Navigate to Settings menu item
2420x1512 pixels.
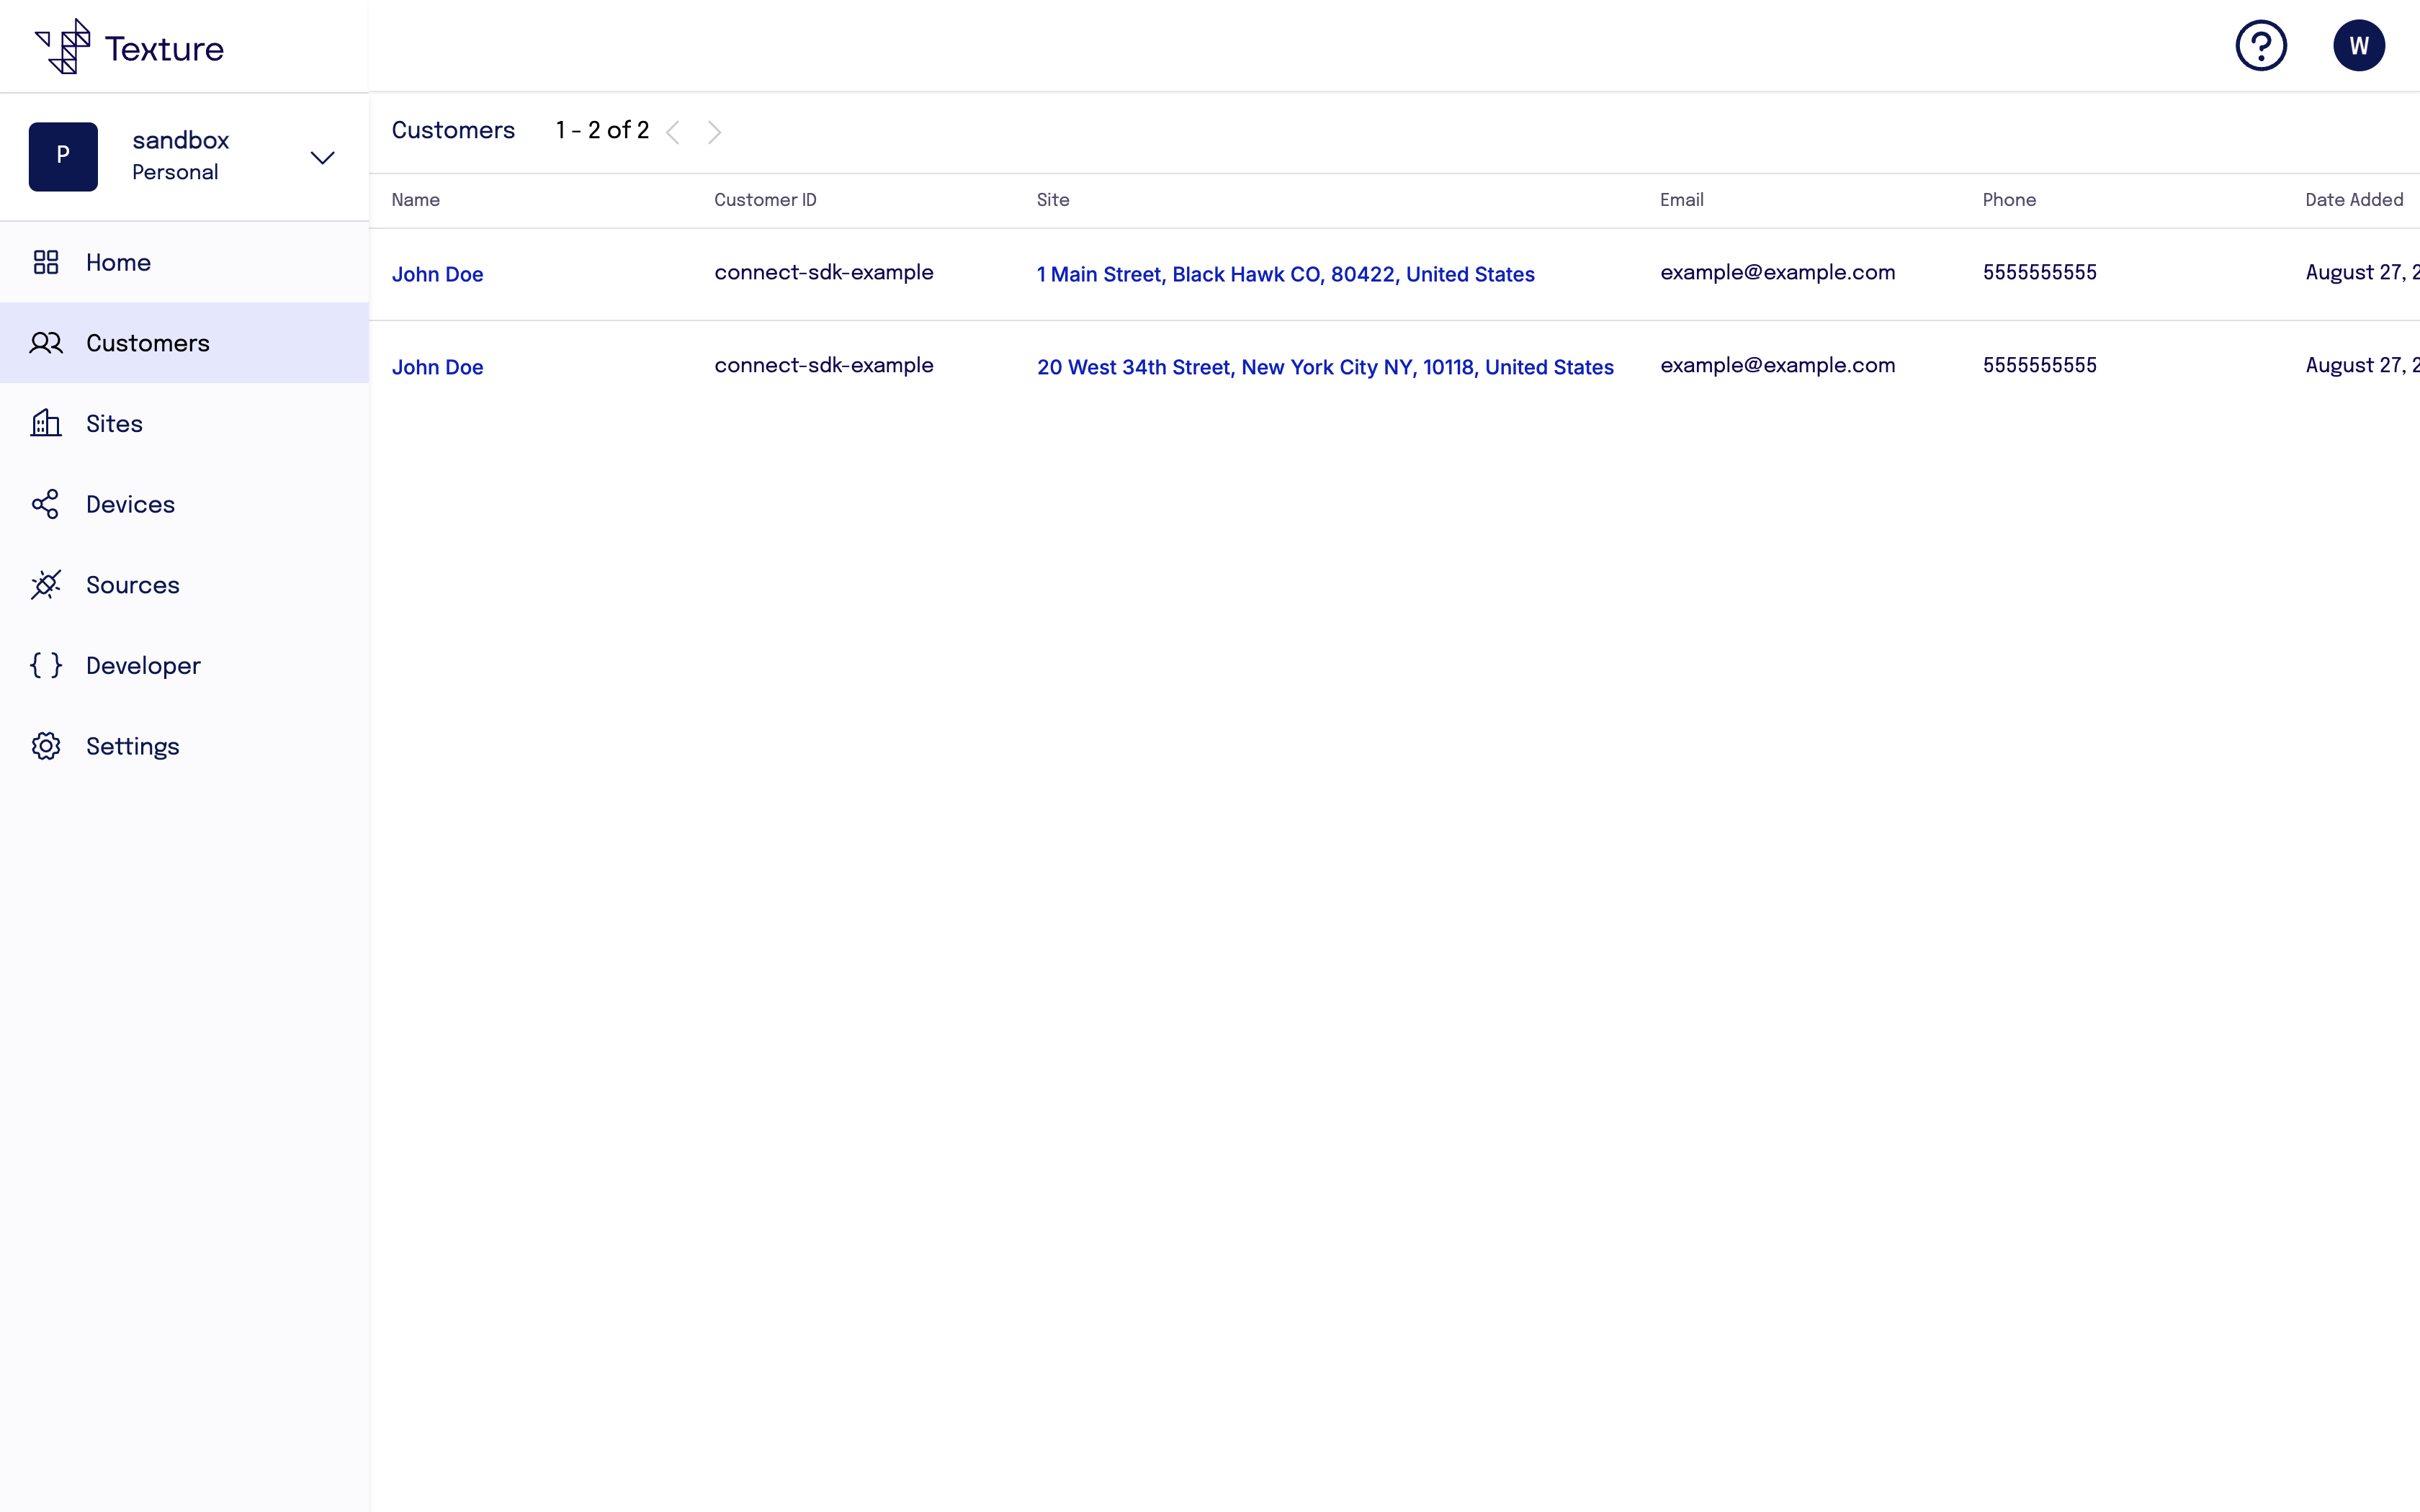(132, 746)
